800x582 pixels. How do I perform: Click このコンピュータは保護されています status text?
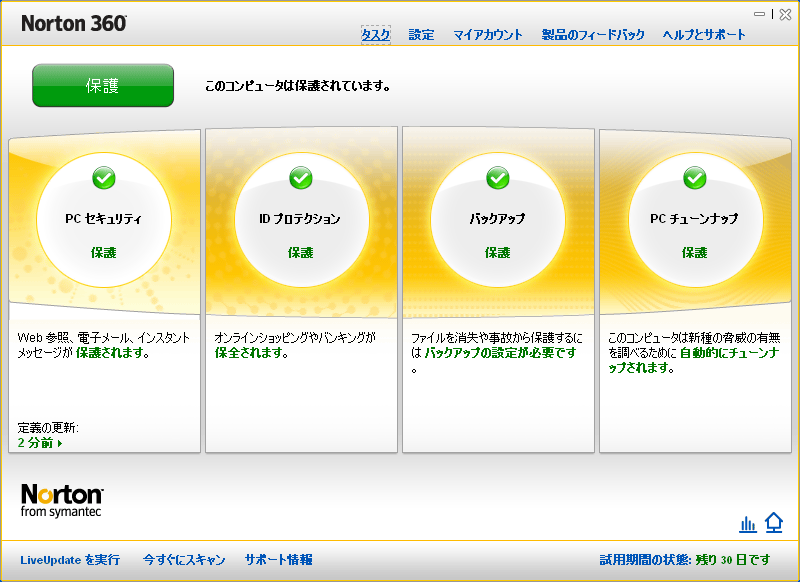(297, 86)
